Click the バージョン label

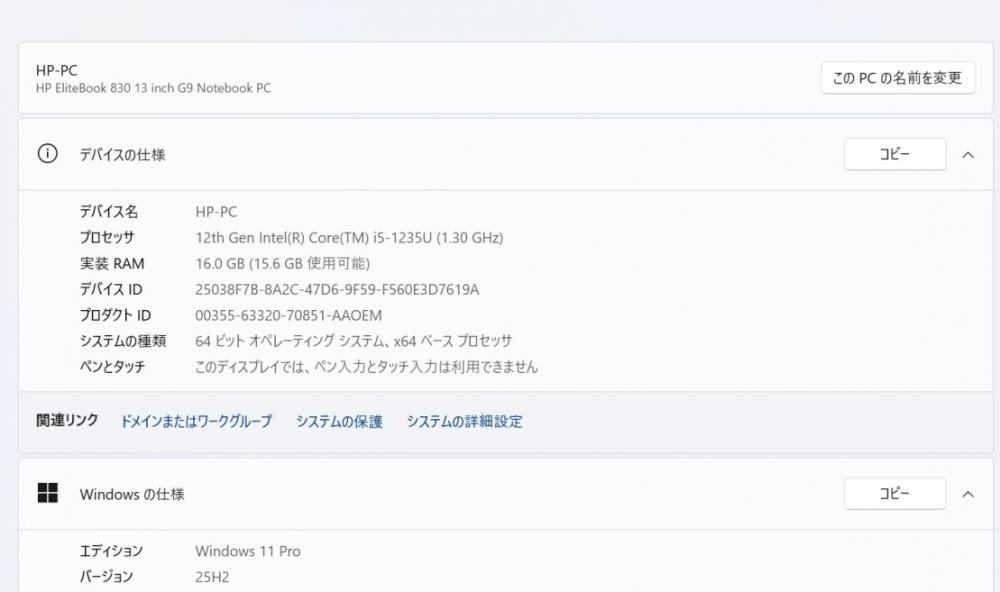107,577
